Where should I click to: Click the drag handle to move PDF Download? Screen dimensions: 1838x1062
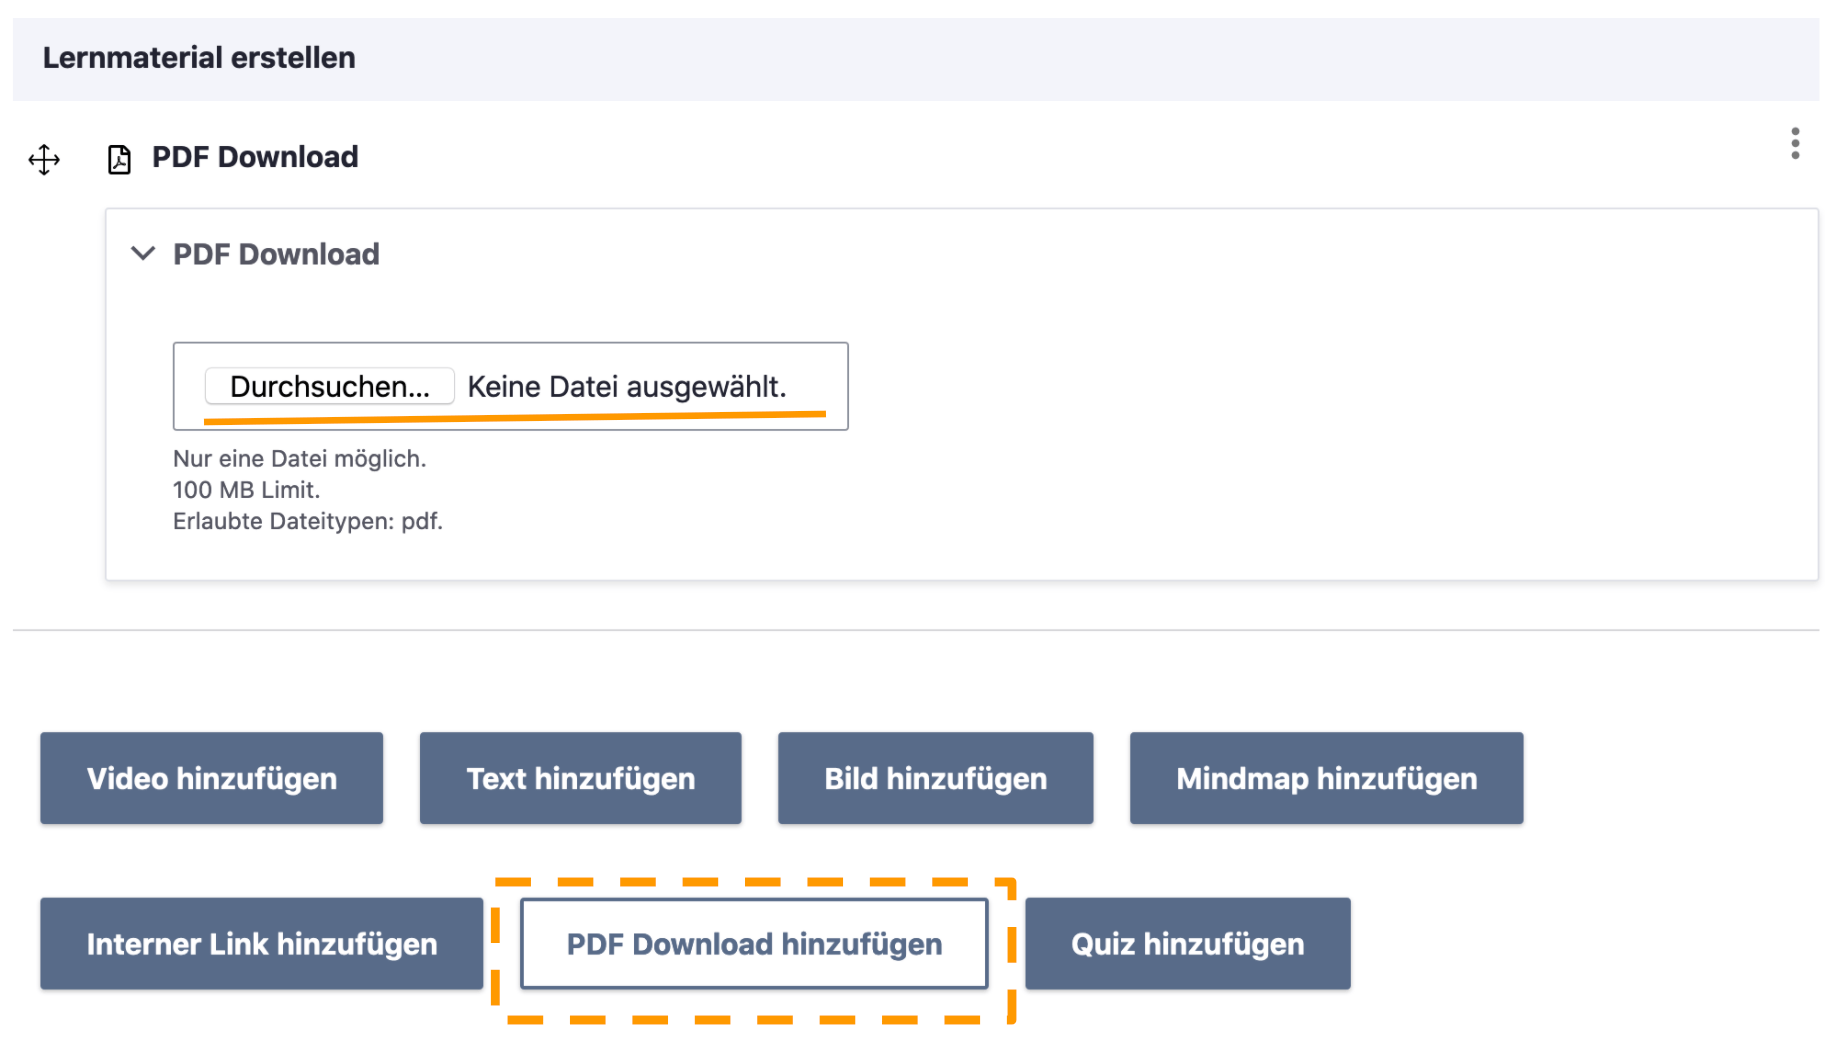pyautogui.click(x=44, y=158)
